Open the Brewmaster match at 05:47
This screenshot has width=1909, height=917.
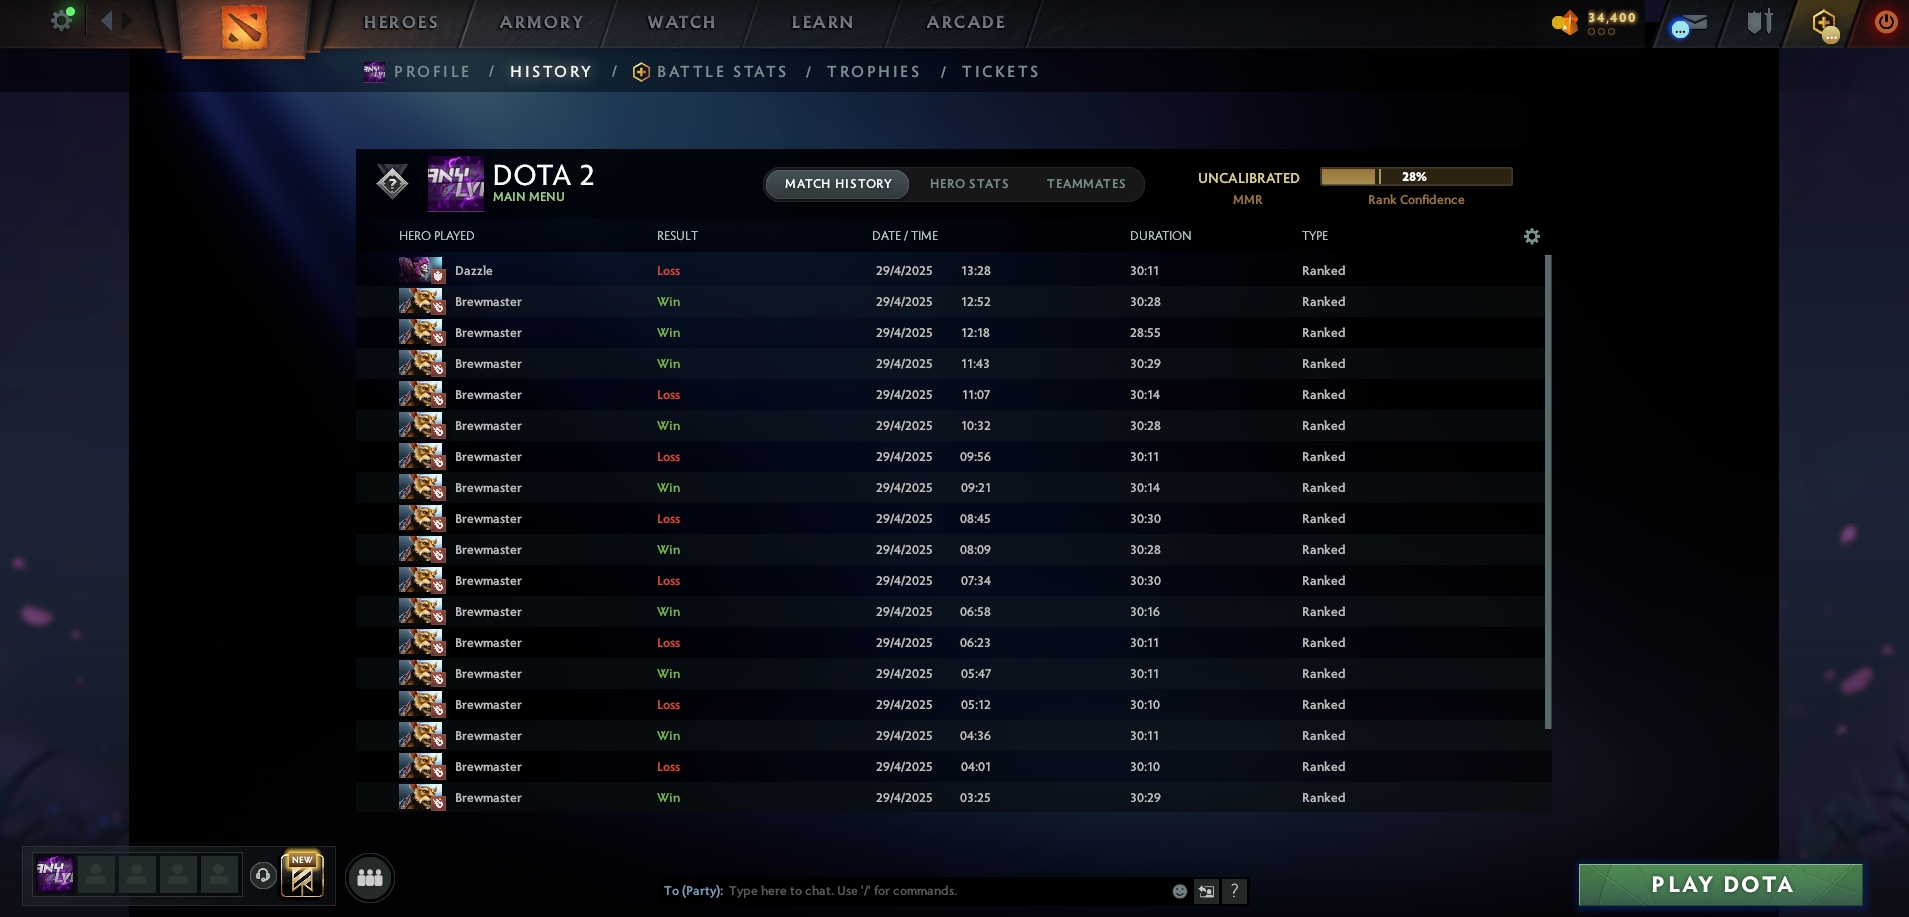point(950,674)
